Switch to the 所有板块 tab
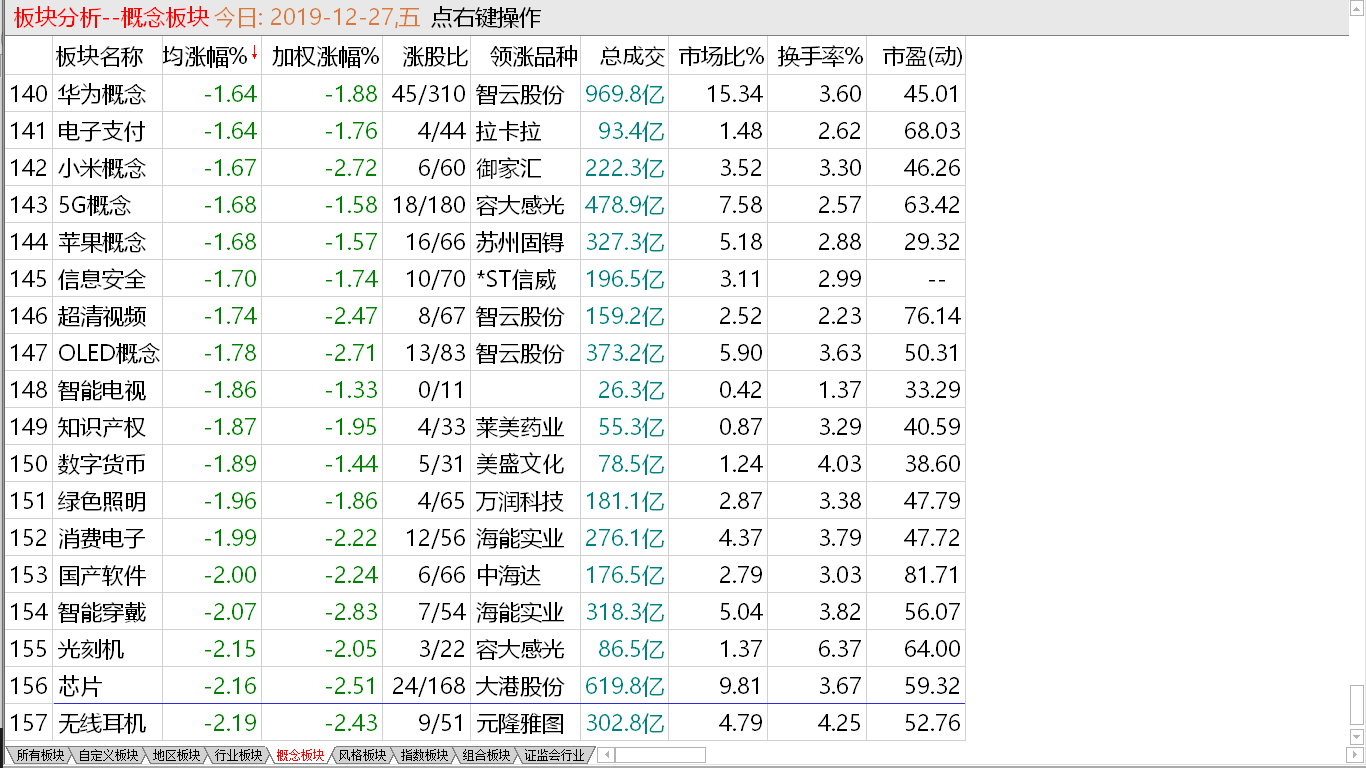Viewport: 1366px width, 768px height. (40, 755)
